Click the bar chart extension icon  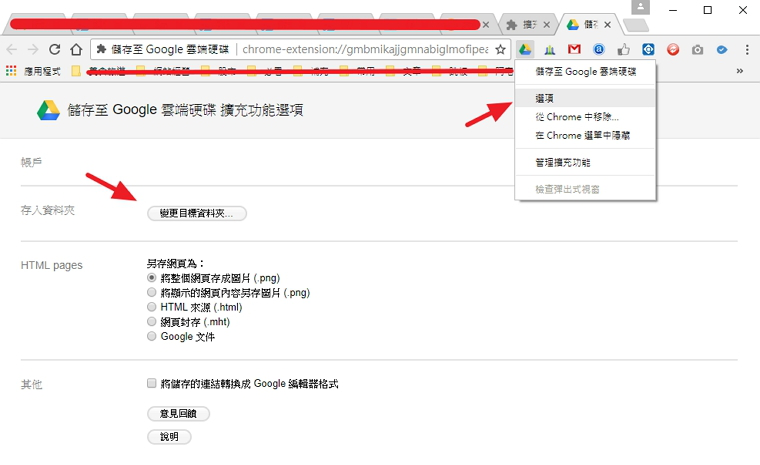tap(550, 49)
